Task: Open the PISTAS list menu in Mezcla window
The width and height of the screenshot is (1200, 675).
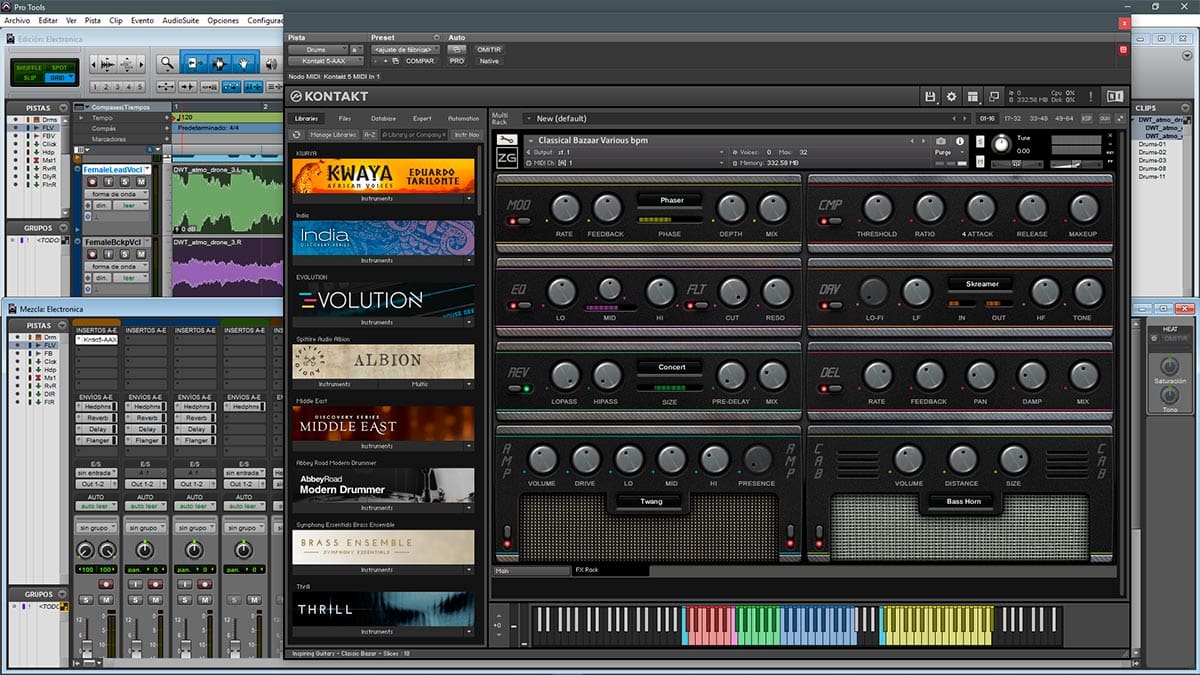Action: coord(64,325)
